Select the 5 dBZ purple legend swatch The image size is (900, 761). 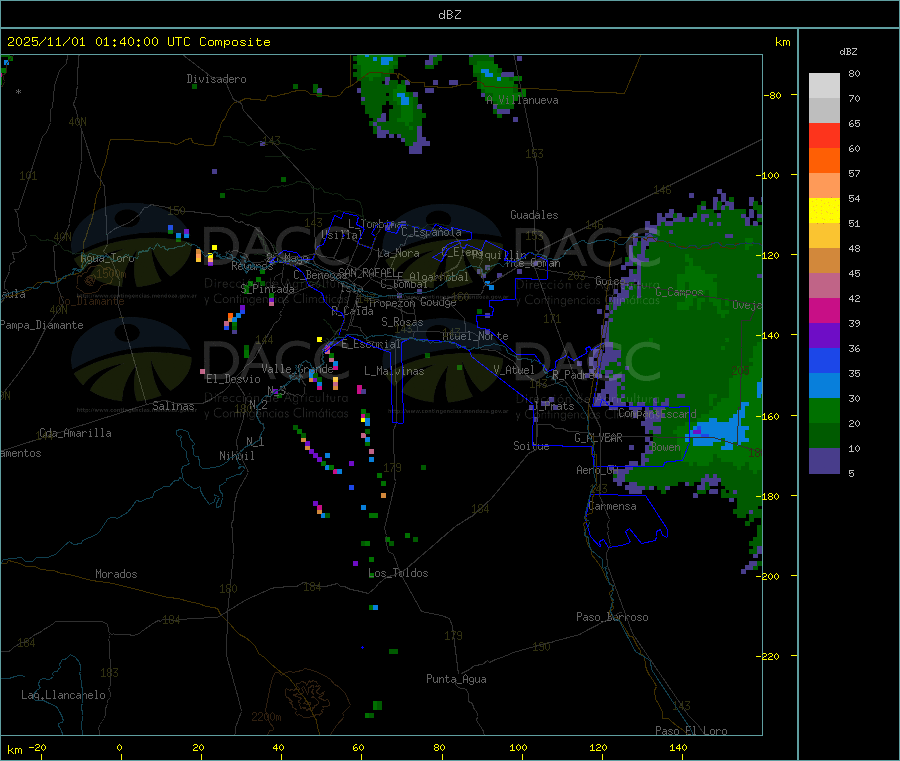coord(824,461)
